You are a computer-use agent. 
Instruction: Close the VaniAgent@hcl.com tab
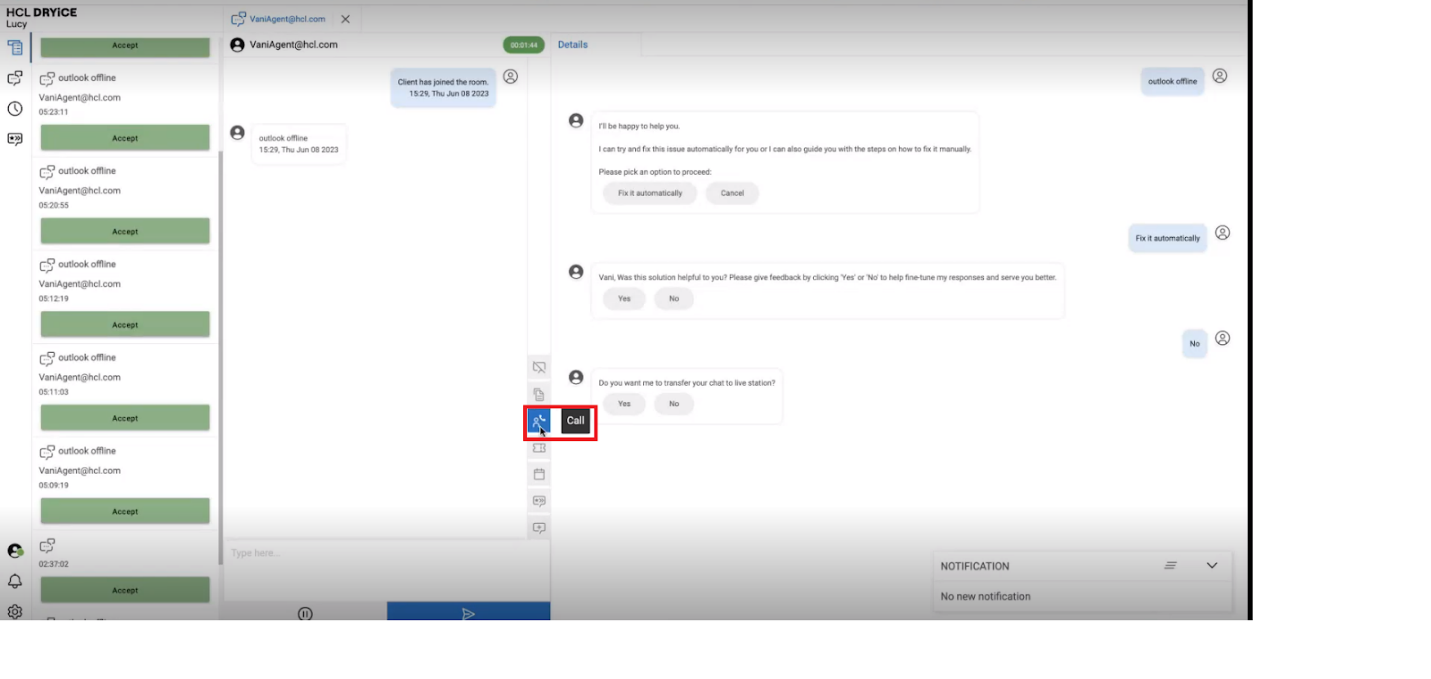pyautogui.click(x=345, y=19)
